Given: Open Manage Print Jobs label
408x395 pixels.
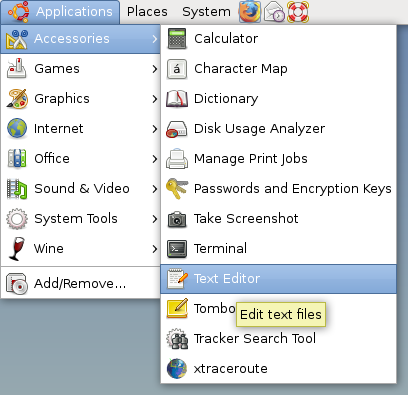Looking at the screenshot, I should point(251,159).
